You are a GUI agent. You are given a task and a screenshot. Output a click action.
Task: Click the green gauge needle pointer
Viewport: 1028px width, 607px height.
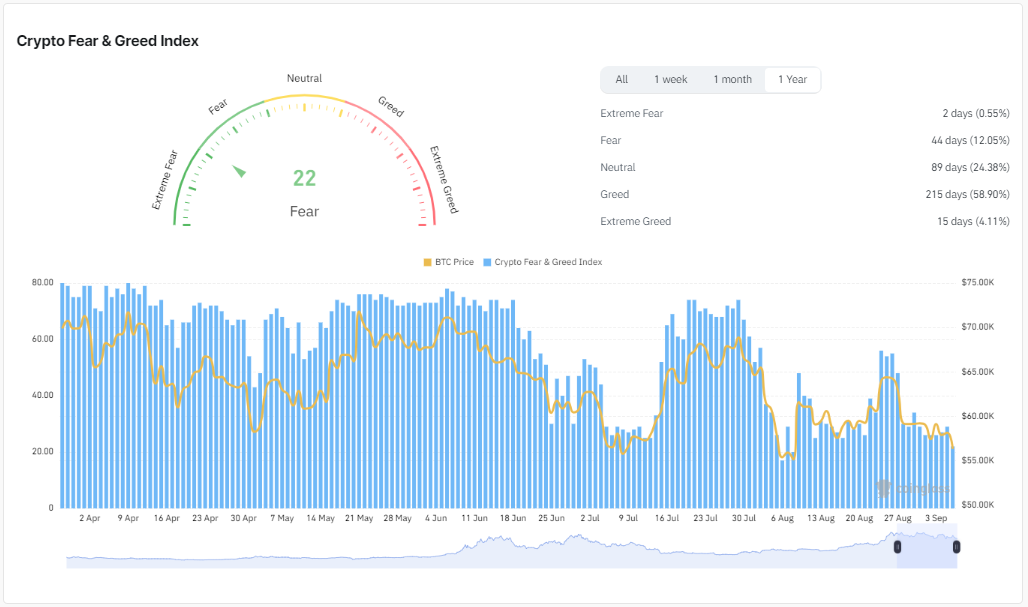tap(239, 171)
